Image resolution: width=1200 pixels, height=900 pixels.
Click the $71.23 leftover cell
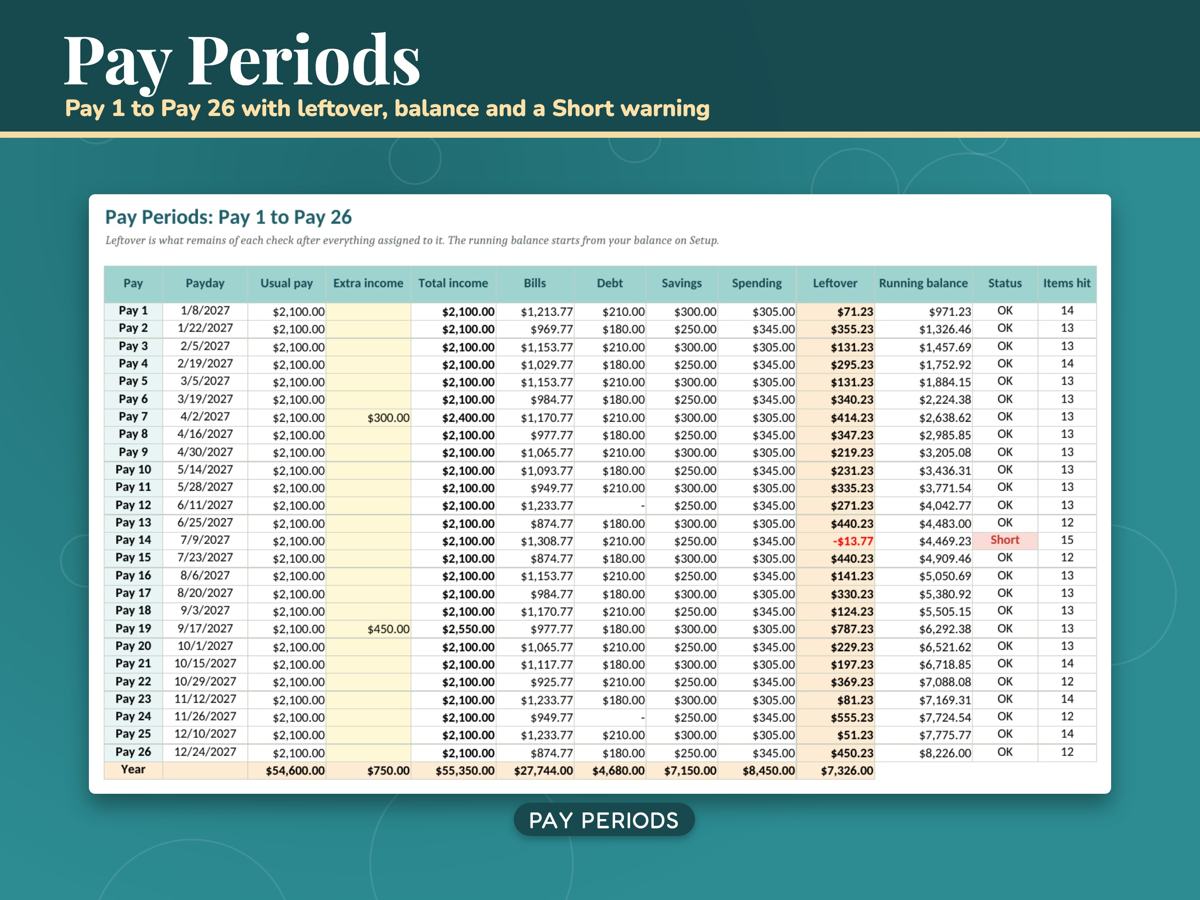click(835, 311)
